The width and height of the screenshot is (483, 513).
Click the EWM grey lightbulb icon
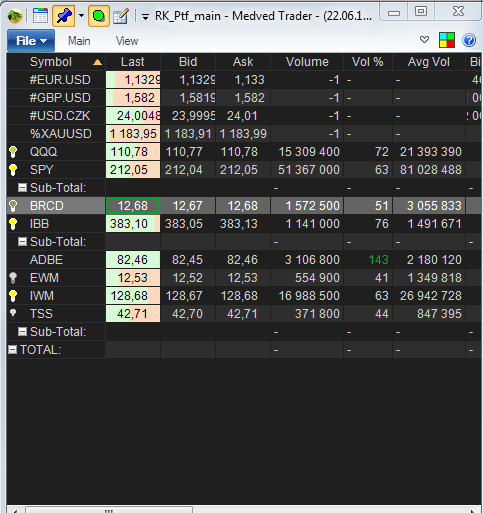13,278
